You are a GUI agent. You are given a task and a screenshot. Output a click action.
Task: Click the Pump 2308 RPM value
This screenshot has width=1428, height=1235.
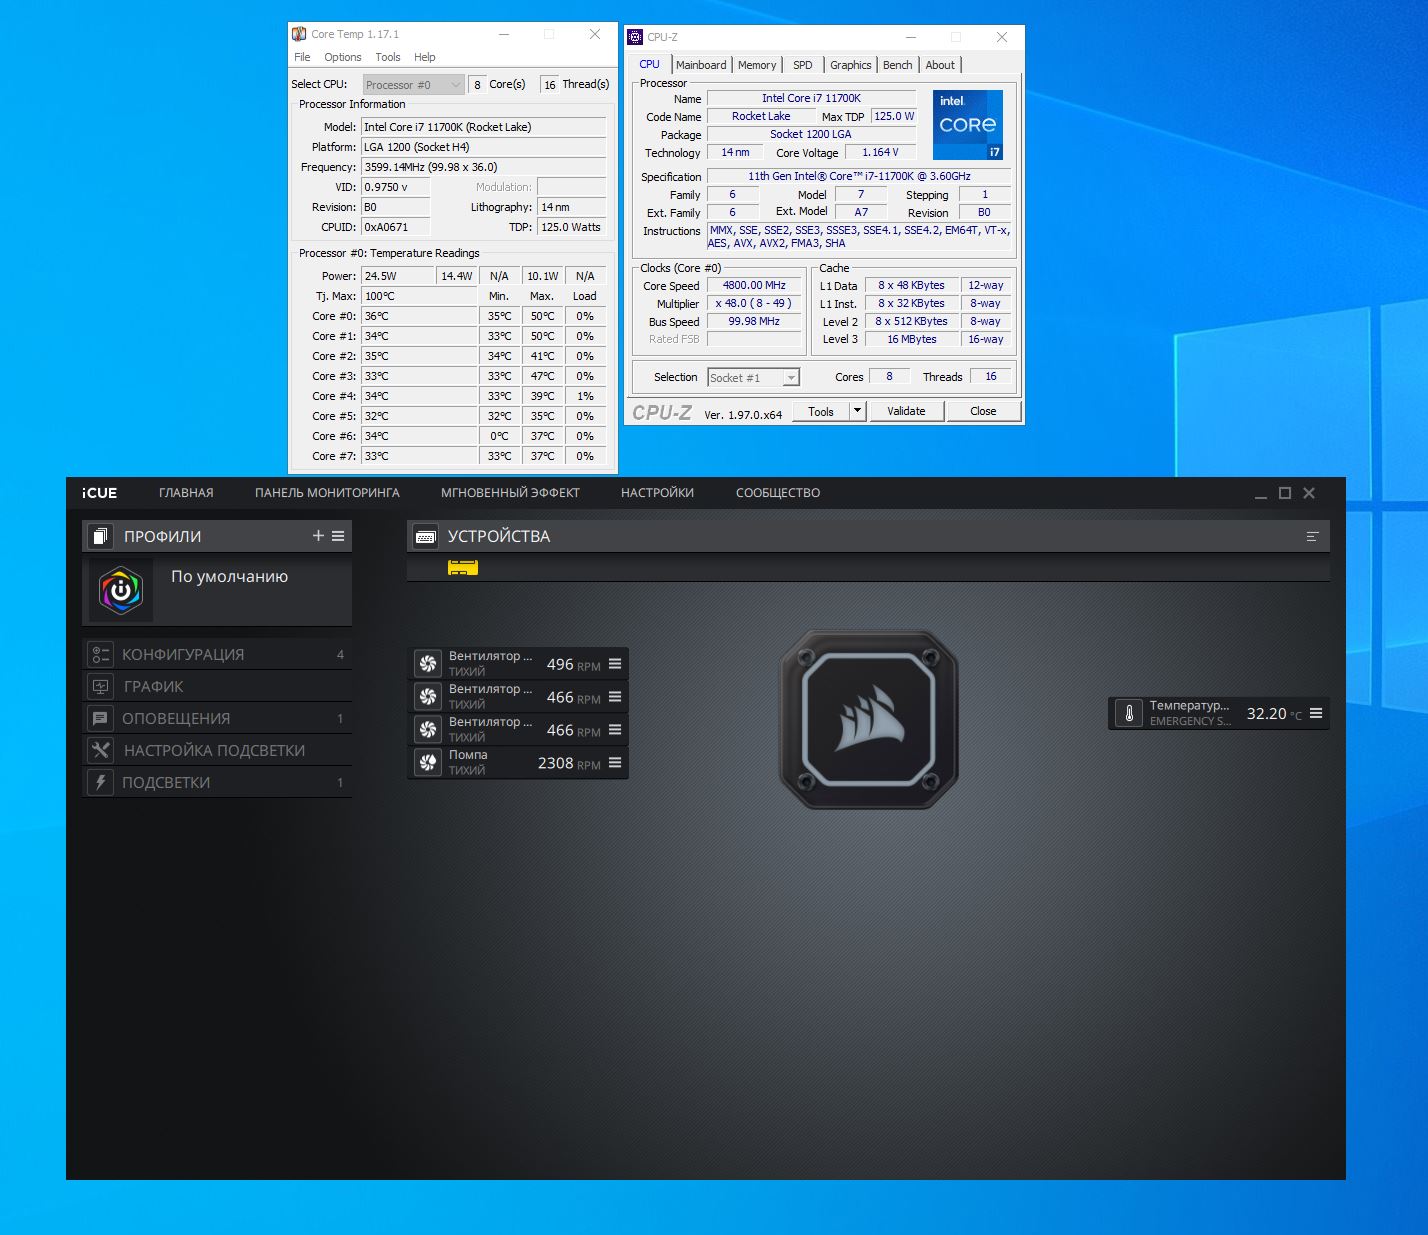pos(569,763)
